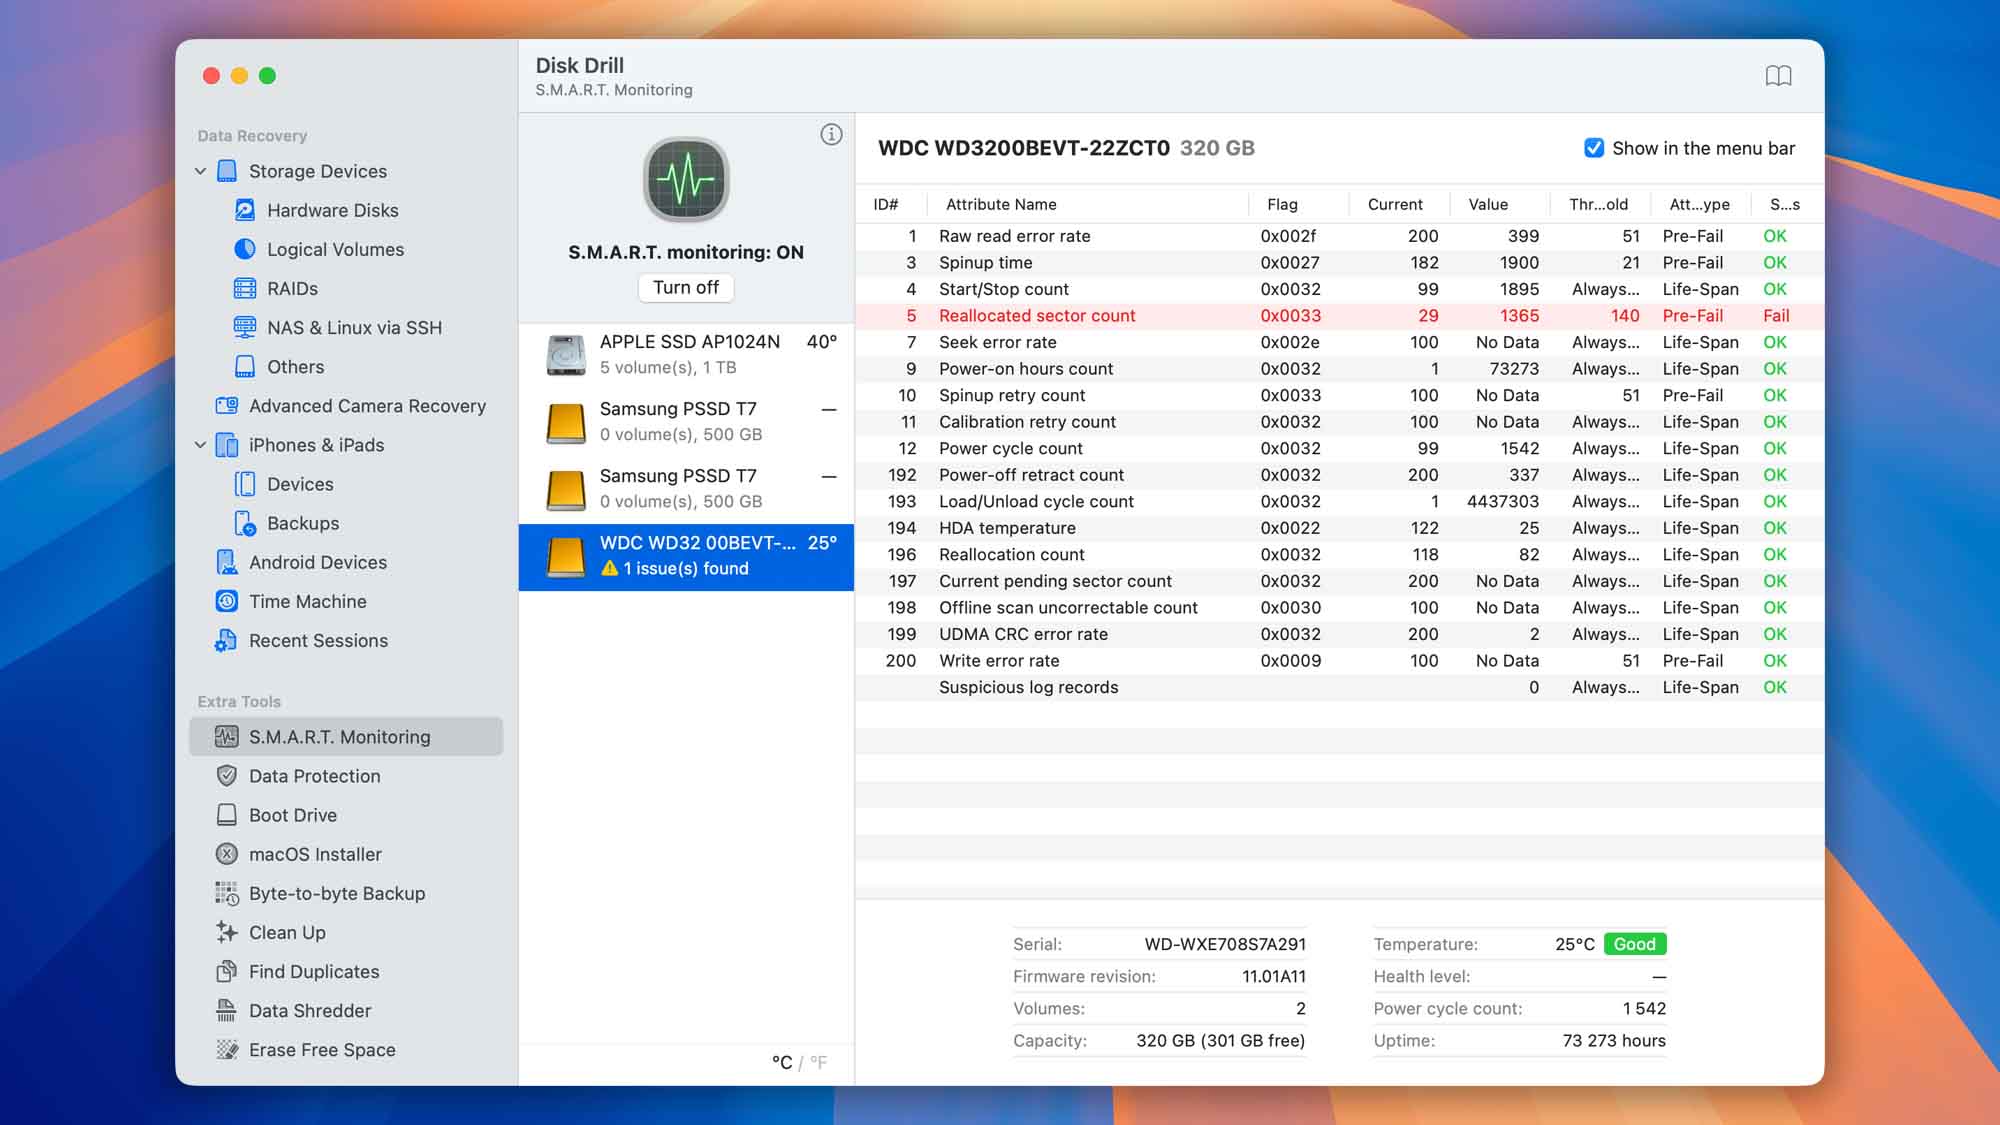Click the documentation book icon
Screen dimensions: 2000x1125
[x=1781, y=75]
